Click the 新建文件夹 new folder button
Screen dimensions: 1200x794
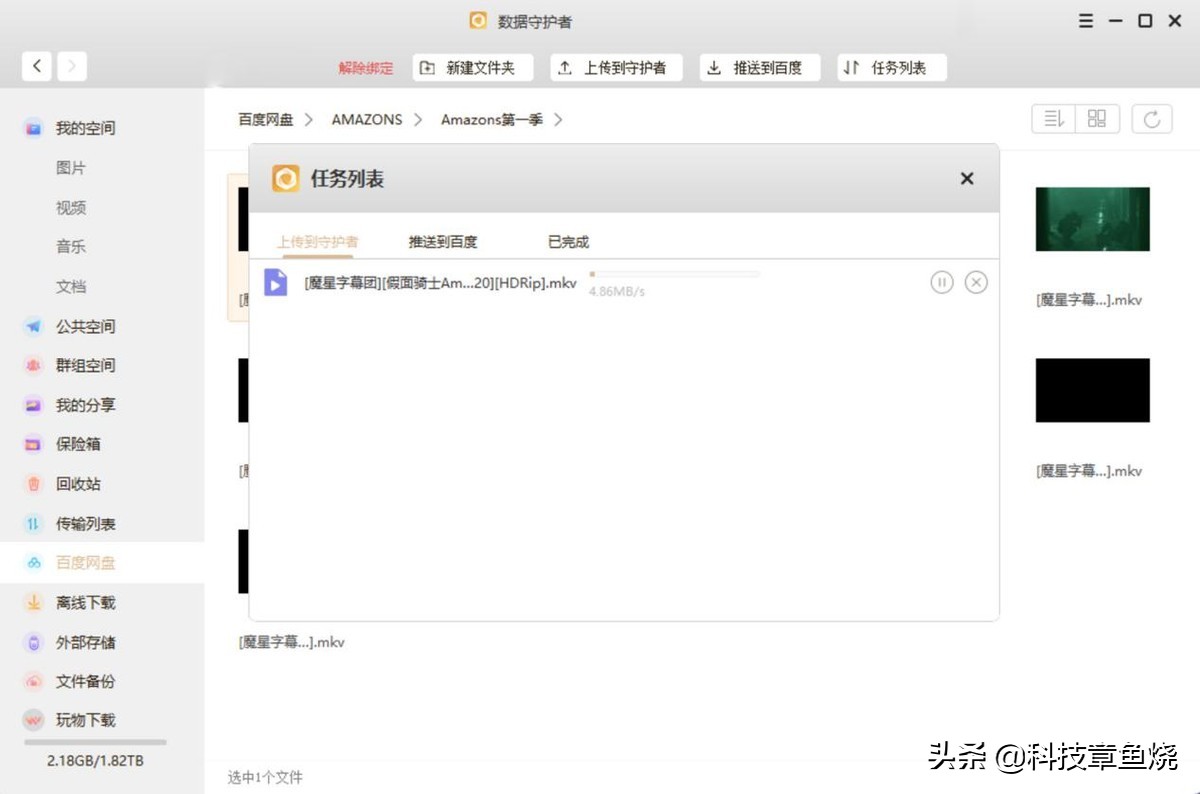[473, 67]
